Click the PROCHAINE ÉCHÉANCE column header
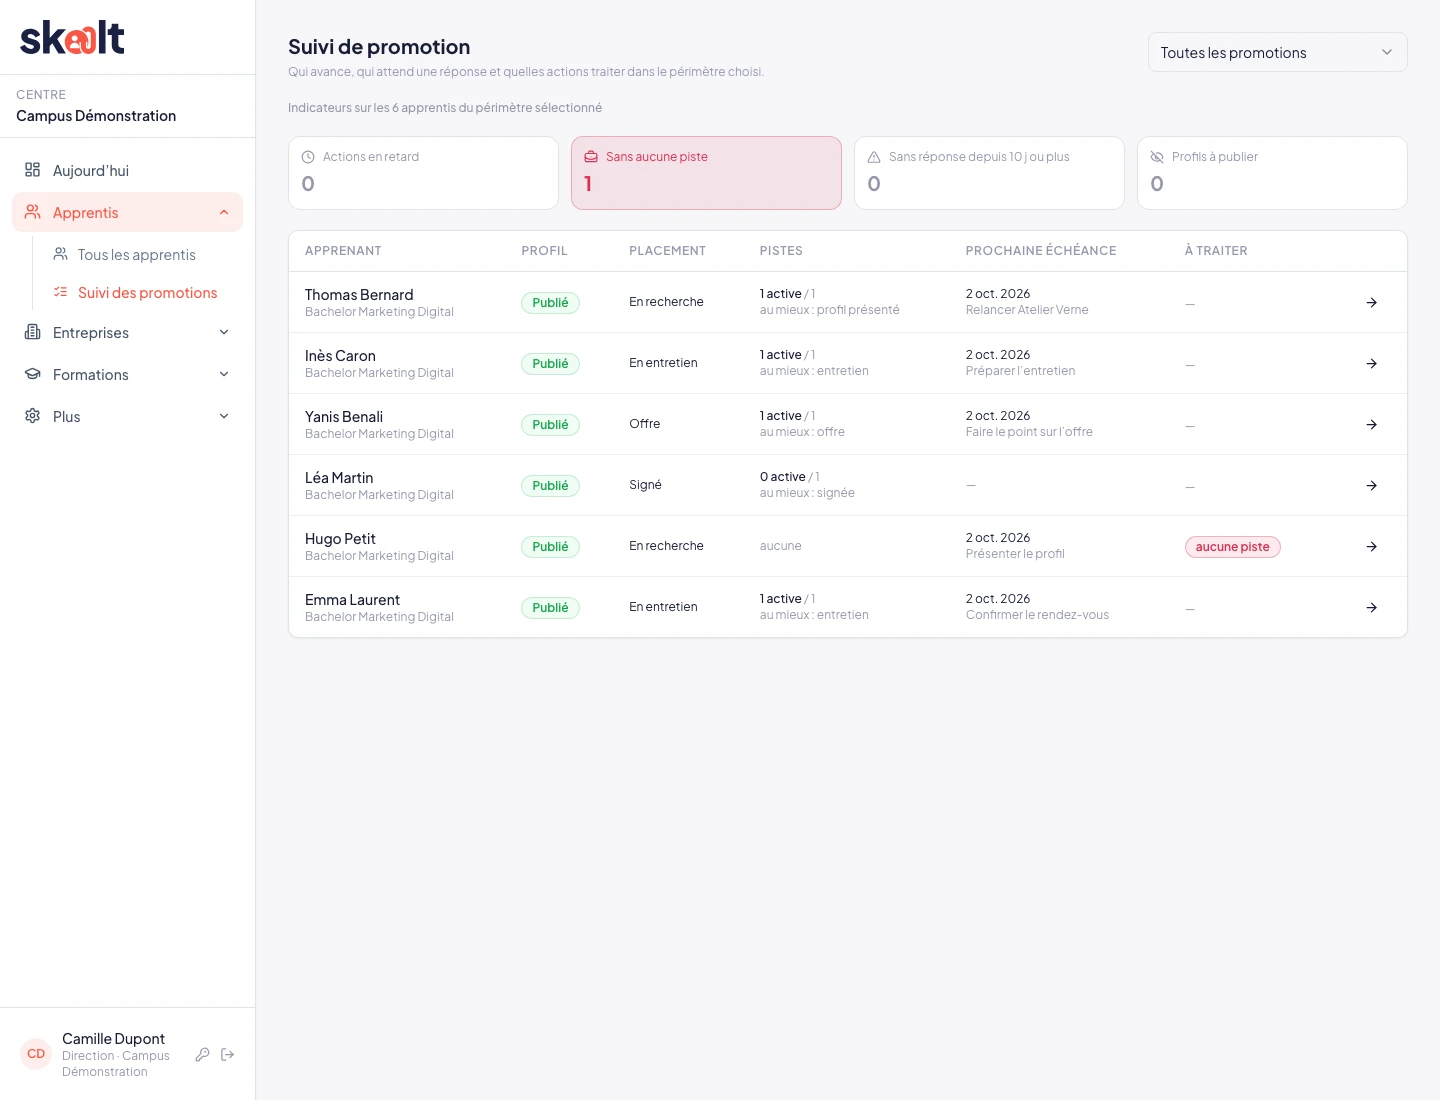1440x1100 pixels. click(x=1041, y=251)
